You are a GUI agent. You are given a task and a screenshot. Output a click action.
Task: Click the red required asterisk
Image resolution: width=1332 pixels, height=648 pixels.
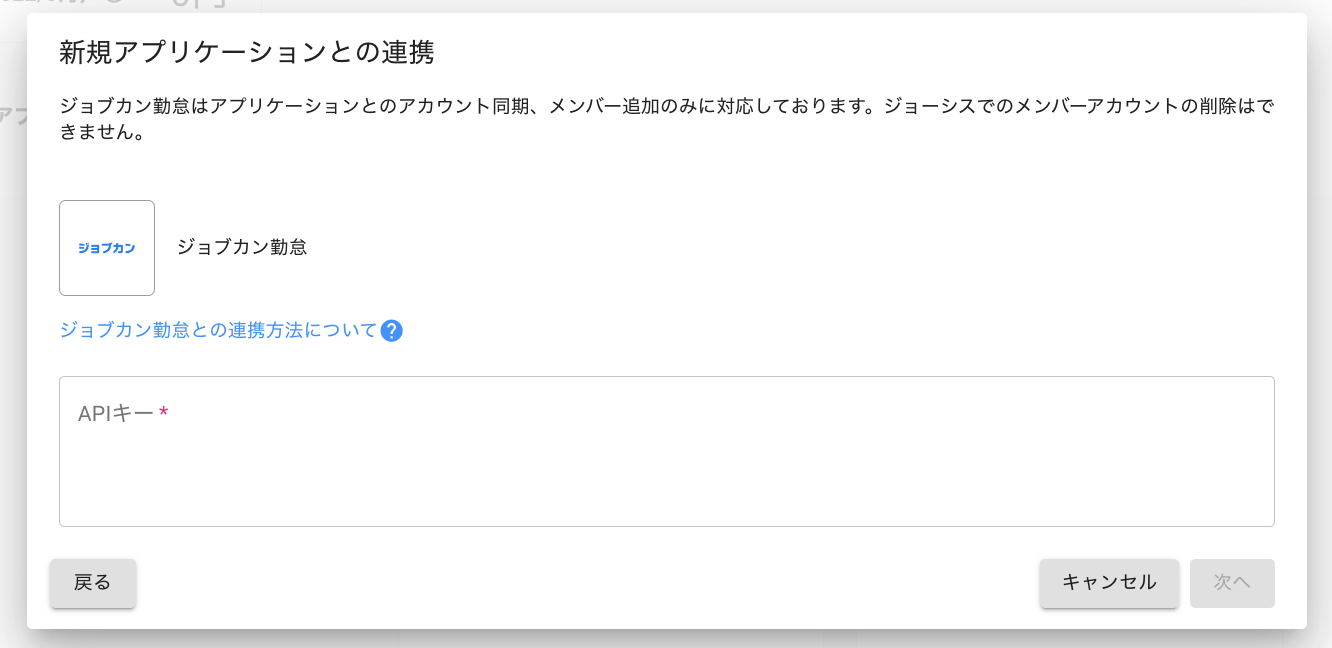163,412
